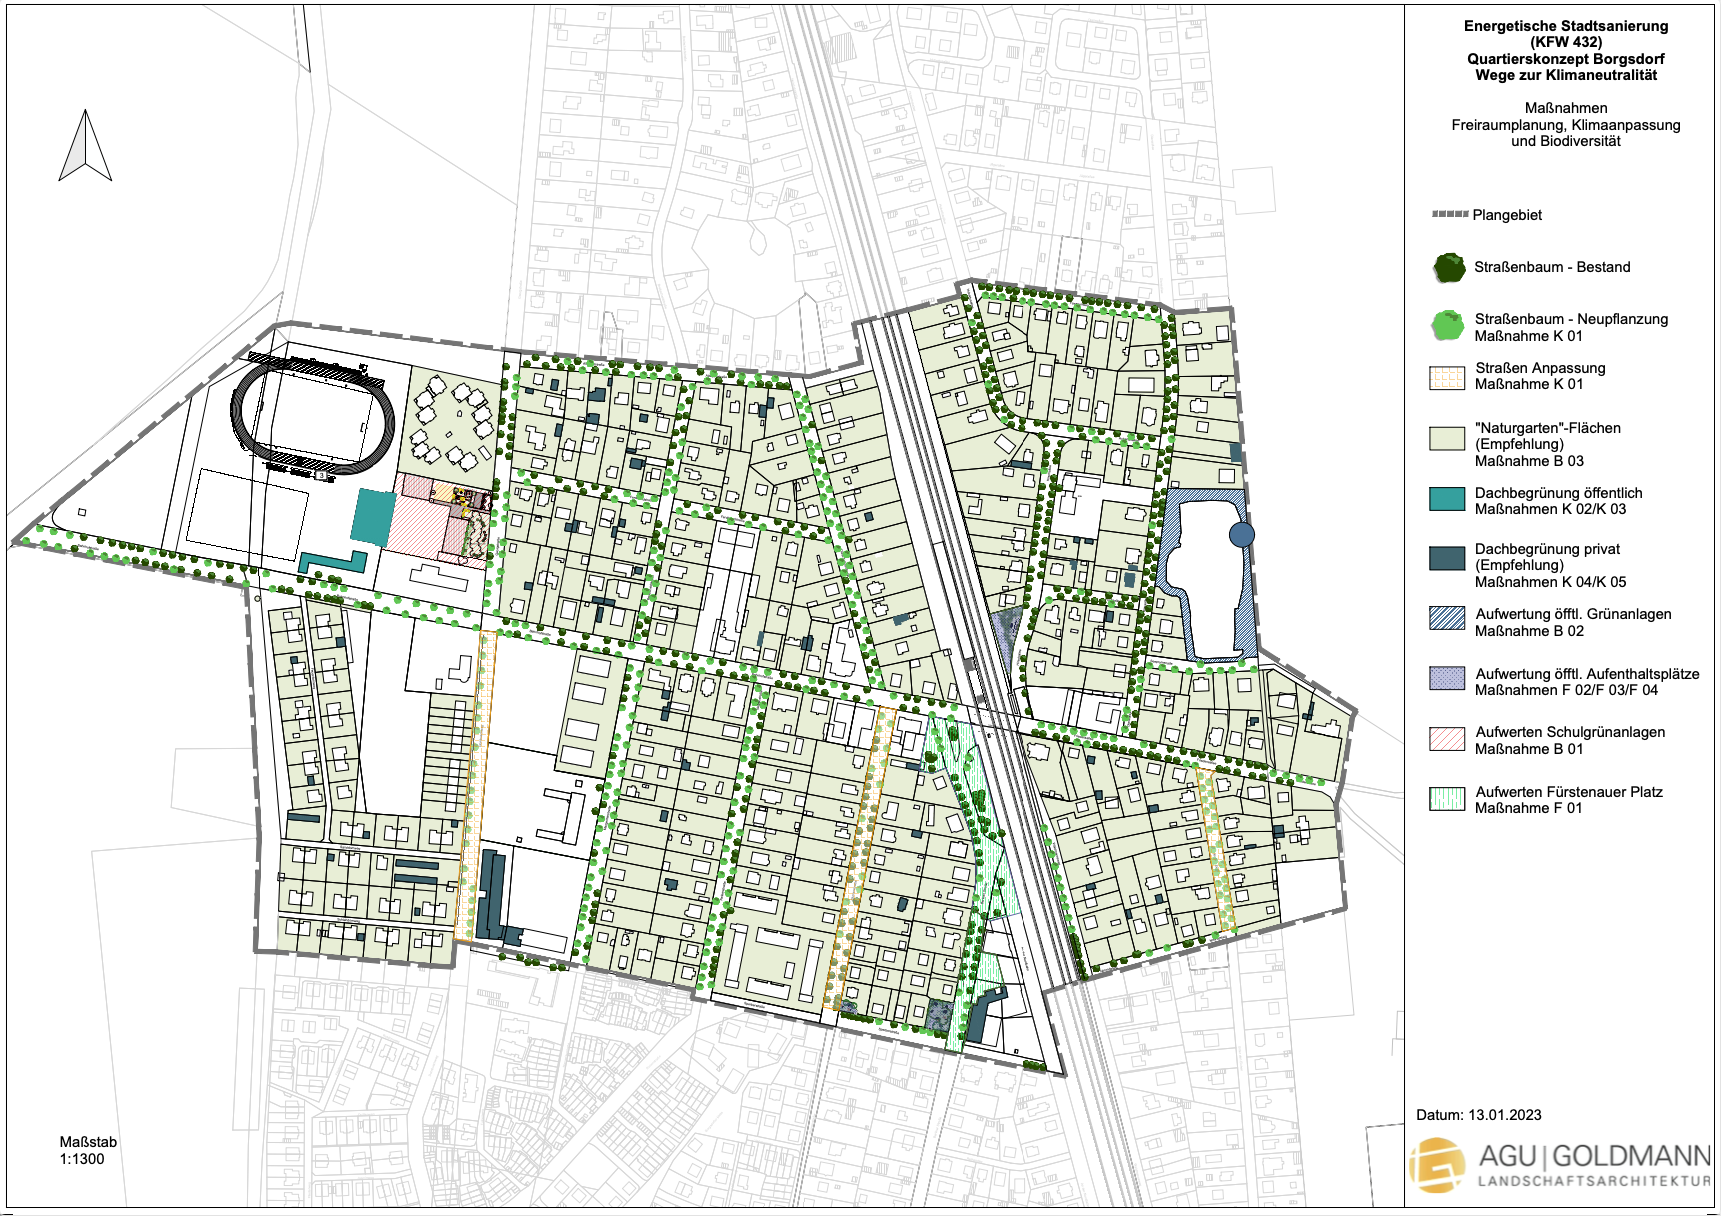This screenshot has width=1721, height=1216.
Task: Click the Maßstab 1:1300 scale text
Action: coord(88,1150)
